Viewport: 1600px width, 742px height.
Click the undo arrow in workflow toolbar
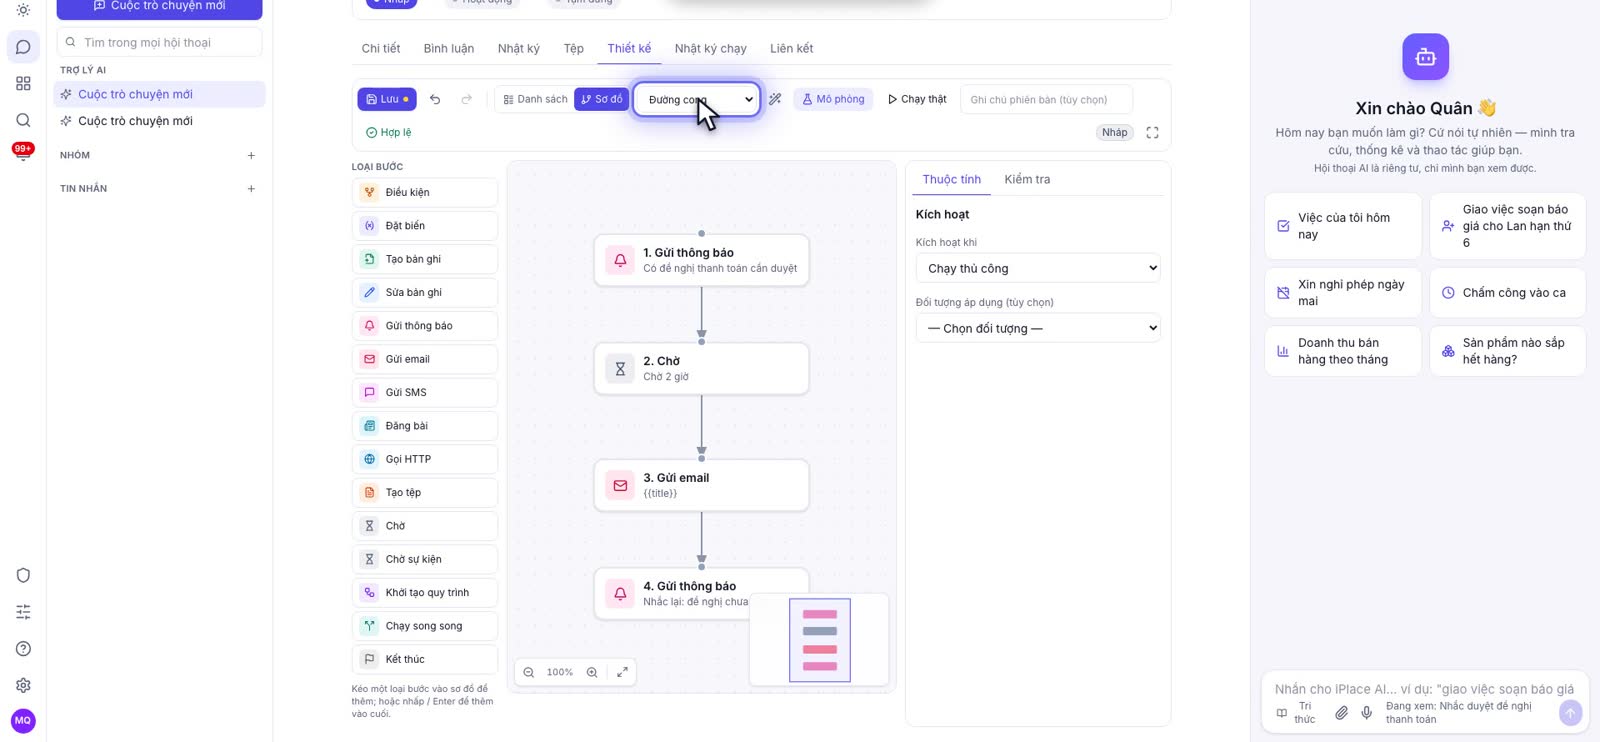pyautogui.click(x=435, y=99)
